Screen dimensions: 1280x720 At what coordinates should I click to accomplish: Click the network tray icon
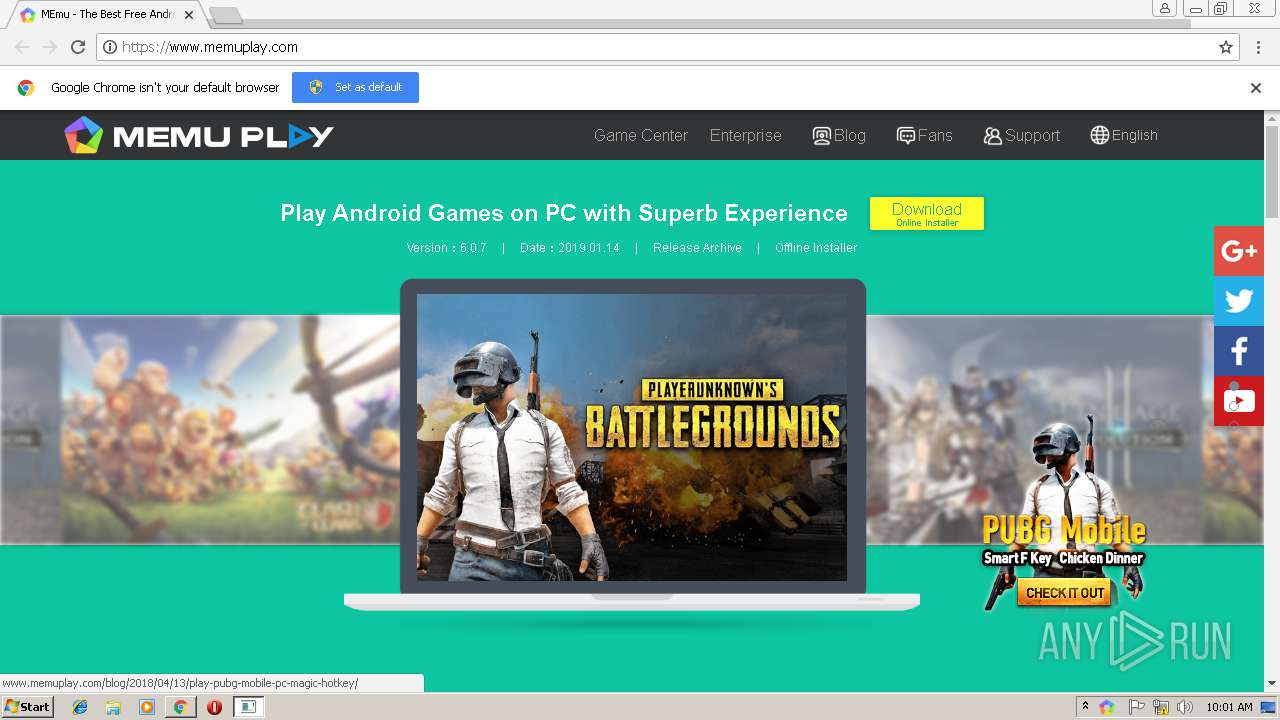coord(1161,707)
